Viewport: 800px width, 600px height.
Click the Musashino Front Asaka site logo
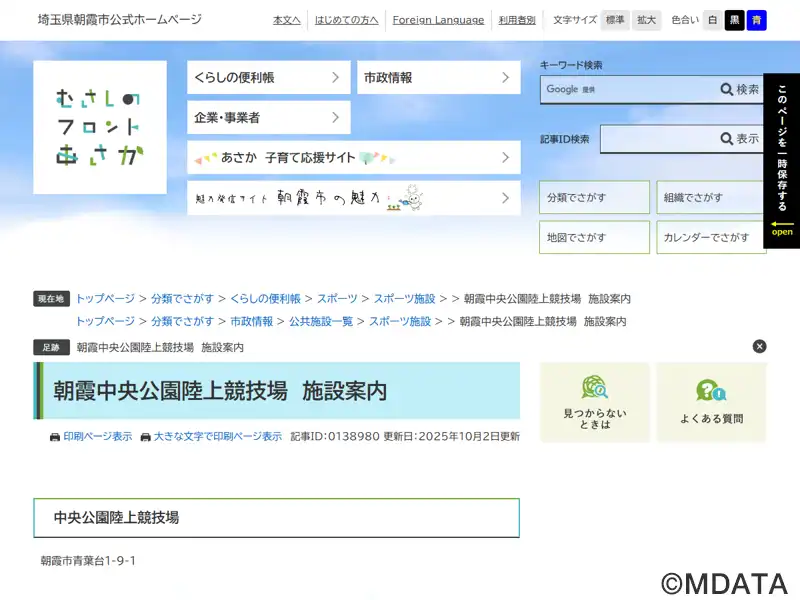[100, 127]
